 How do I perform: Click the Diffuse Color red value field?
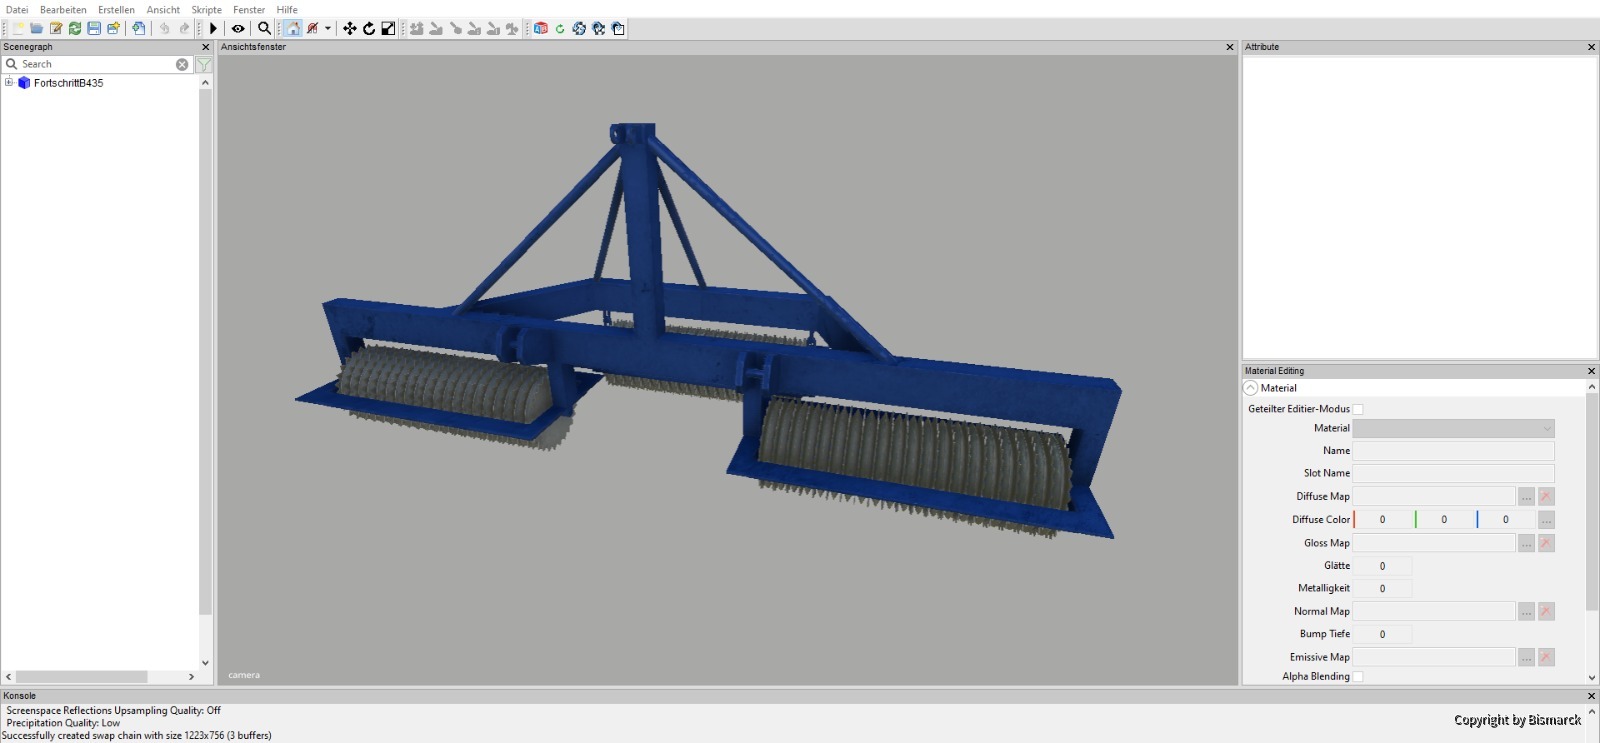point(1383,520)
